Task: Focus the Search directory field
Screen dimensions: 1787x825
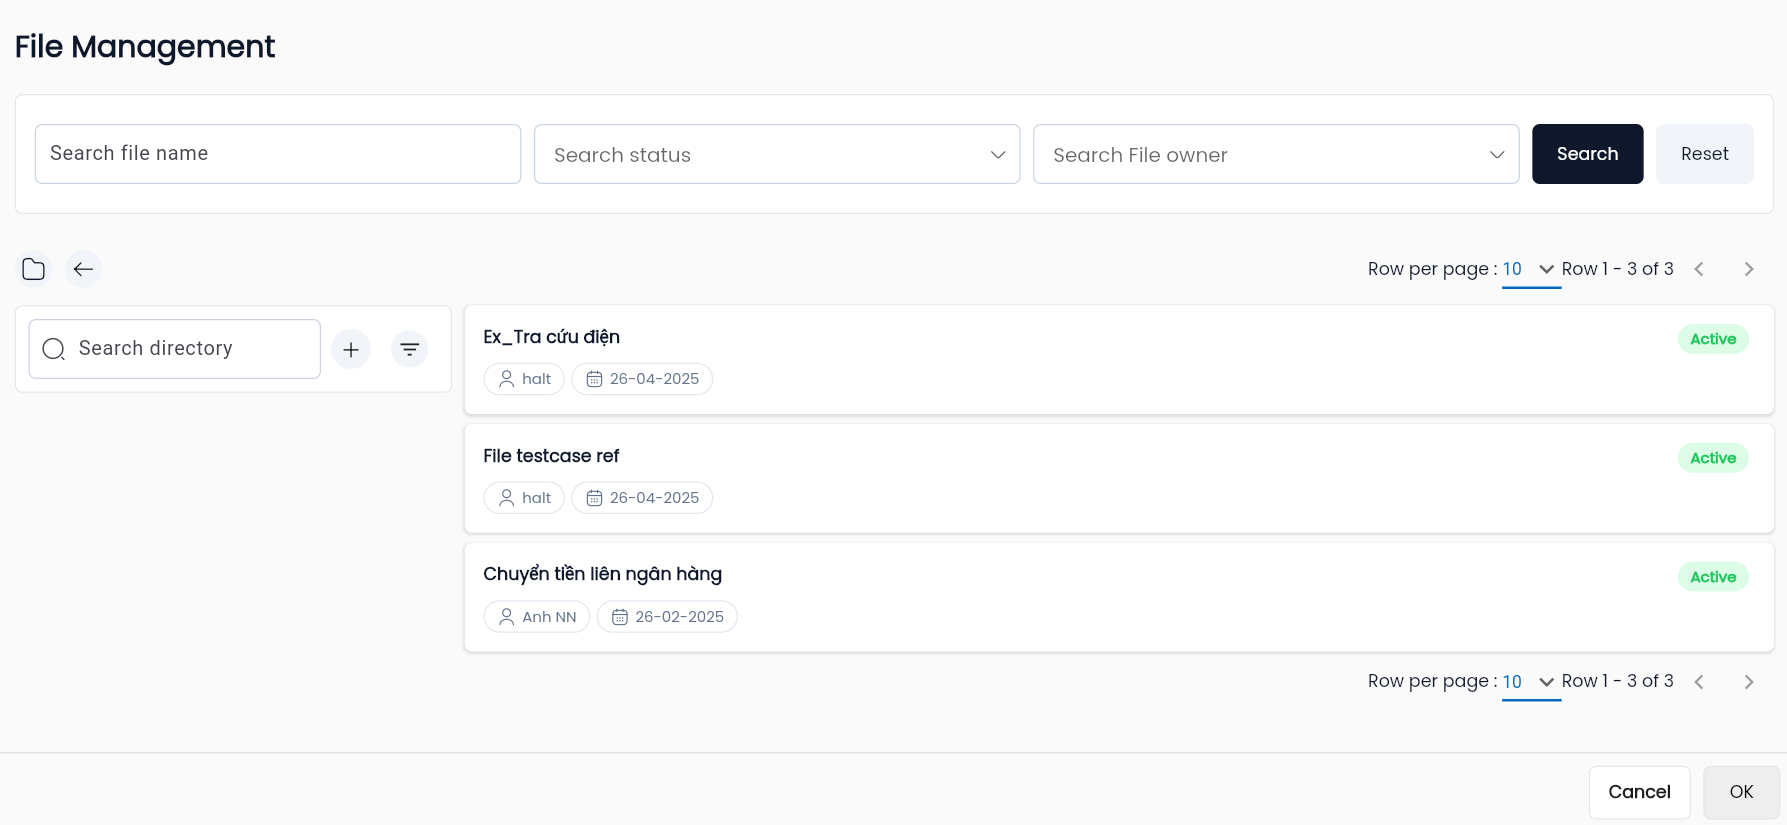Action: pyautogui.click(x=175, y=349)
